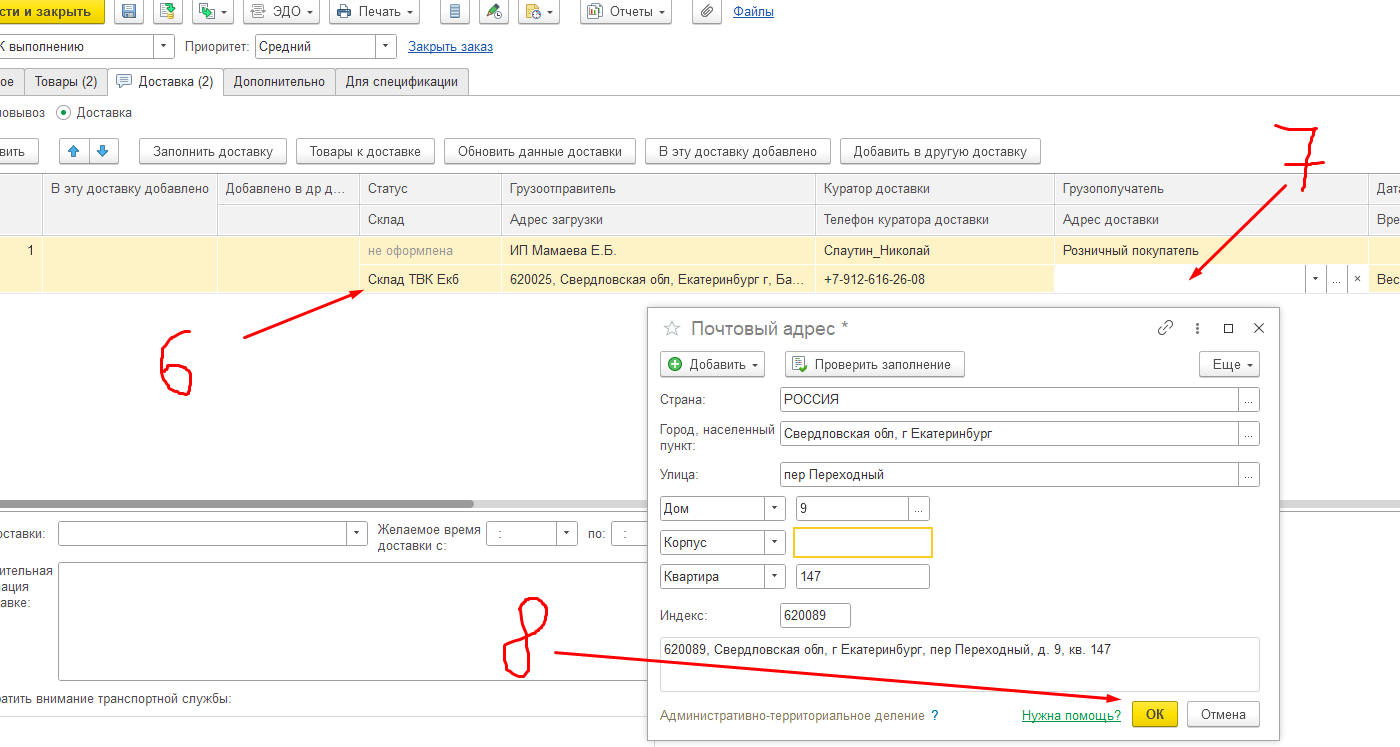The height and width of the screenshot is (747, 1400).
Task: Switch to the Товары (2) tab
Action: (x=65, y=82)
